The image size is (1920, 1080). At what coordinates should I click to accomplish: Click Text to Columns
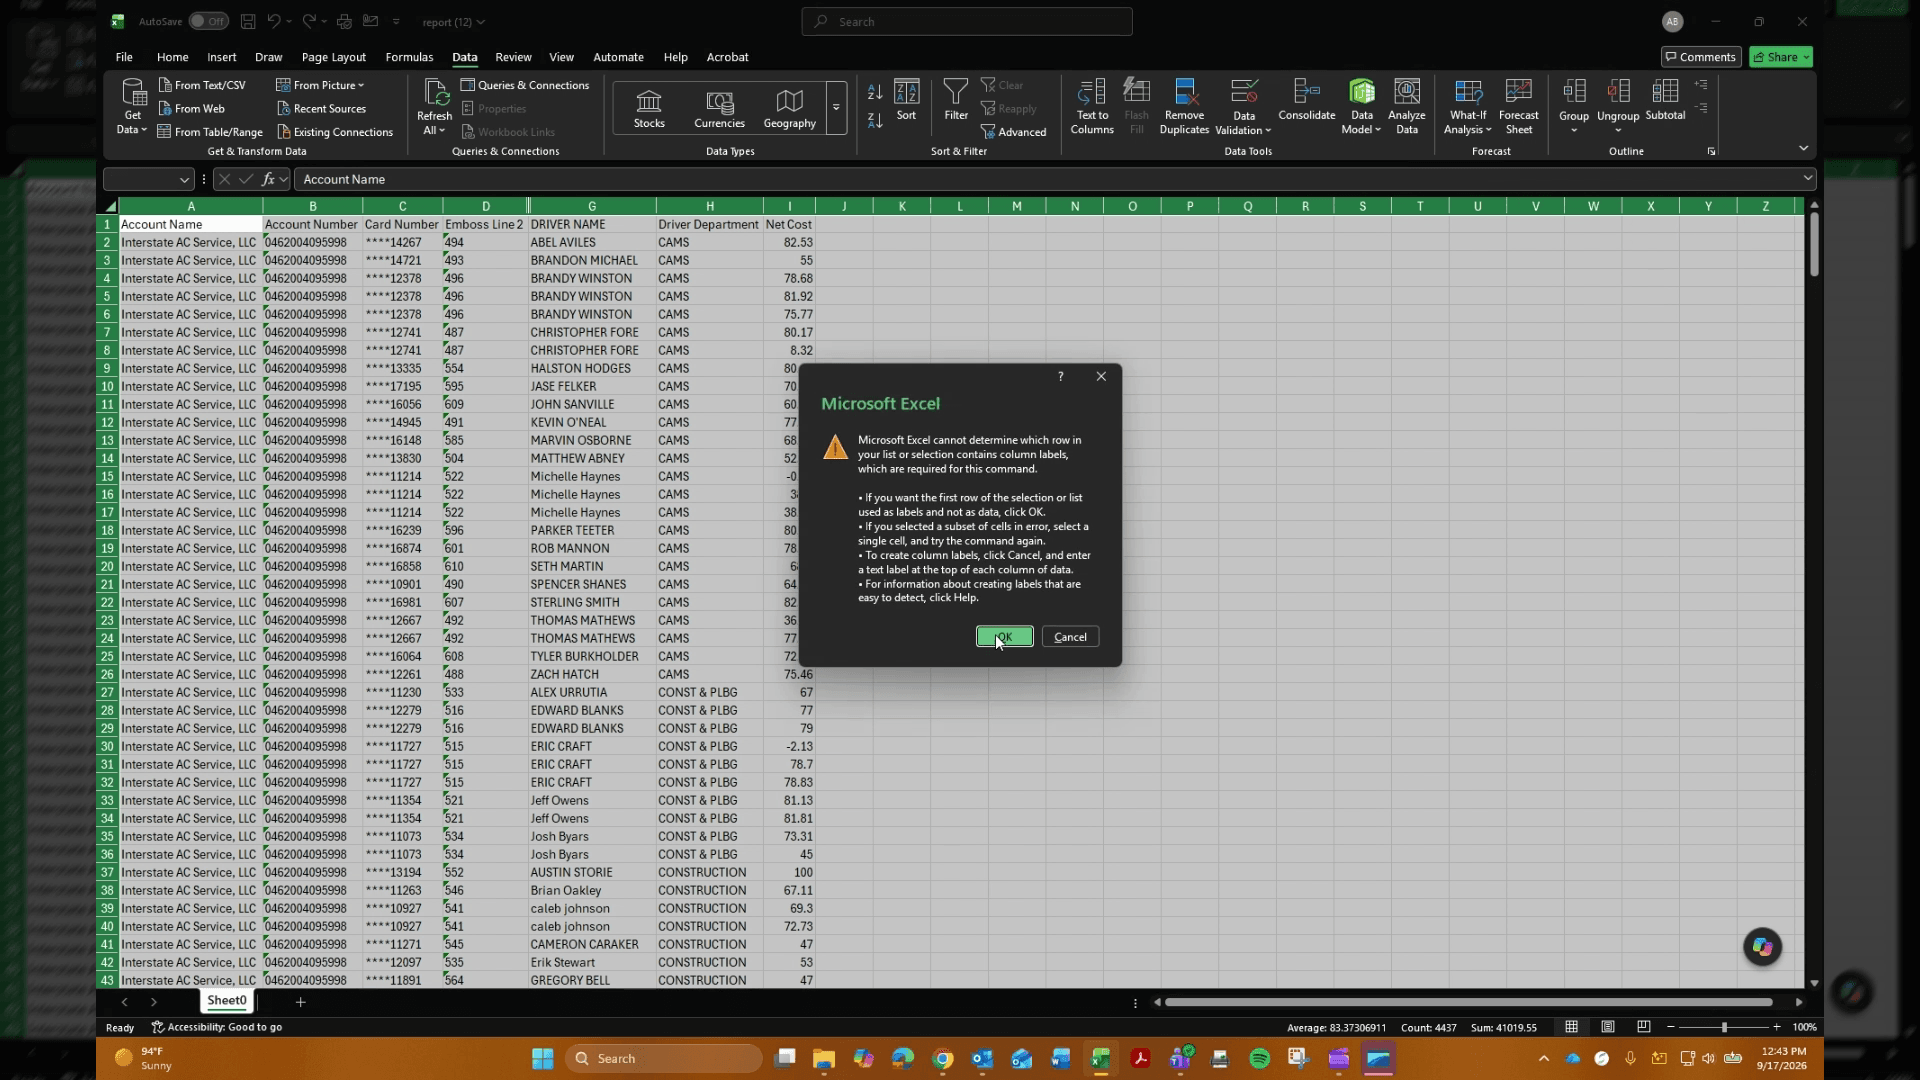pos(1092,106)
